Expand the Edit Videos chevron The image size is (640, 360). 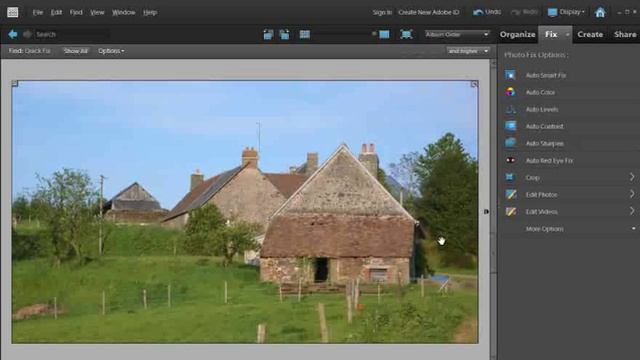[632, 211]
